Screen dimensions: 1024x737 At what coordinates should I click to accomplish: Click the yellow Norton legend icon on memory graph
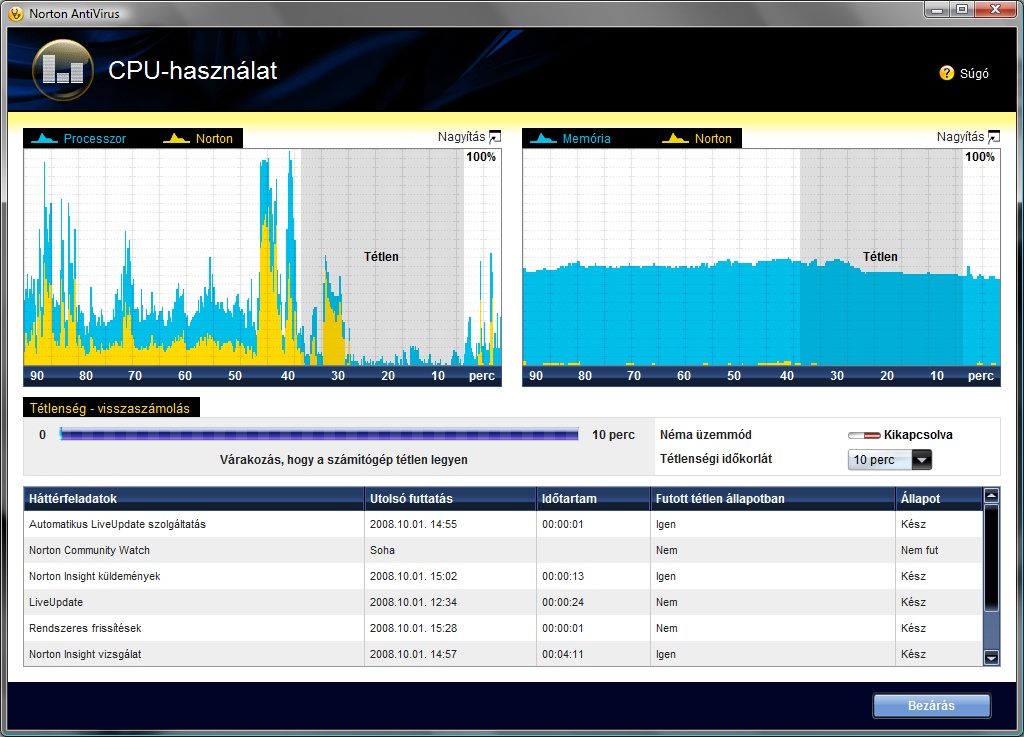(675, 138)
